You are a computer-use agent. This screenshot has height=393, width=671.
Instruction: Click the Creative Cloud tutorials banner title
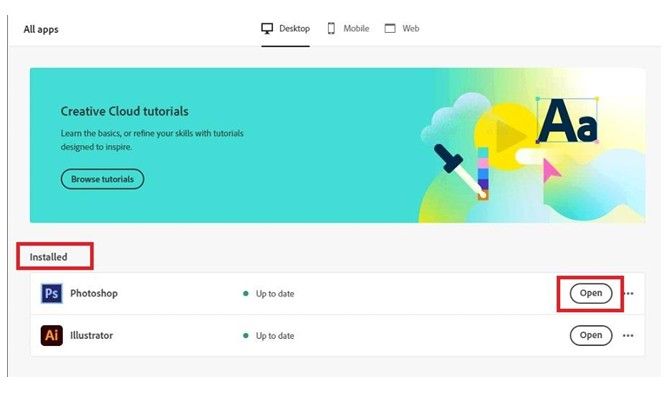(125, 111)
